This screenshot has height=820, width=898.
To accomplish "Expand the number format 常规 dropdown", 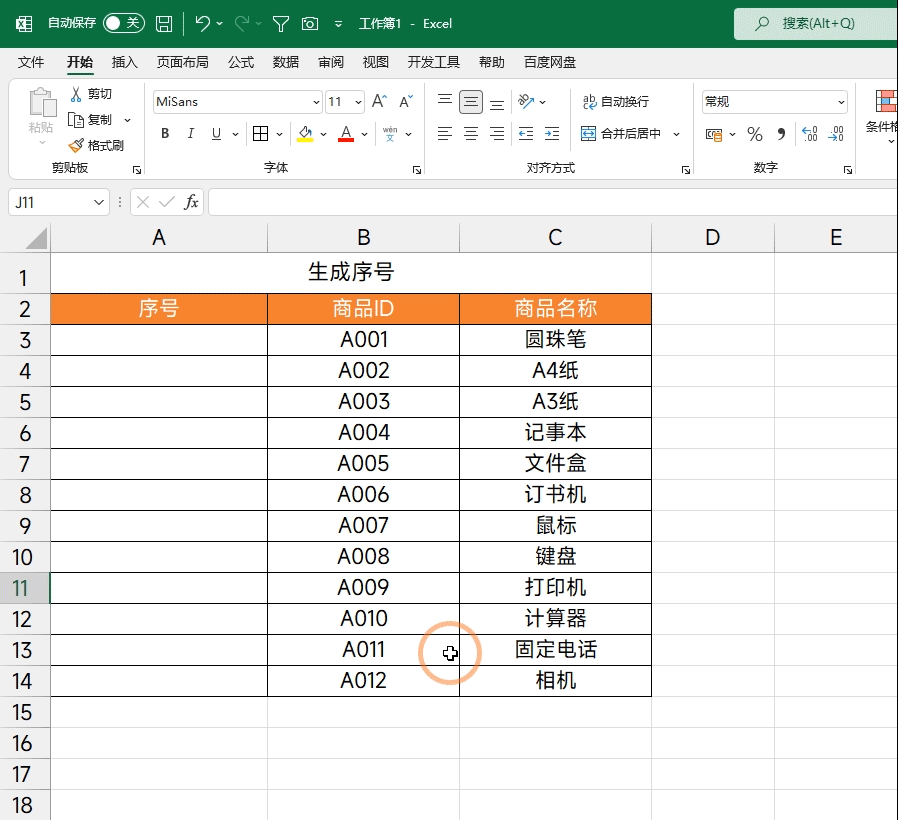I will (841, 102).
